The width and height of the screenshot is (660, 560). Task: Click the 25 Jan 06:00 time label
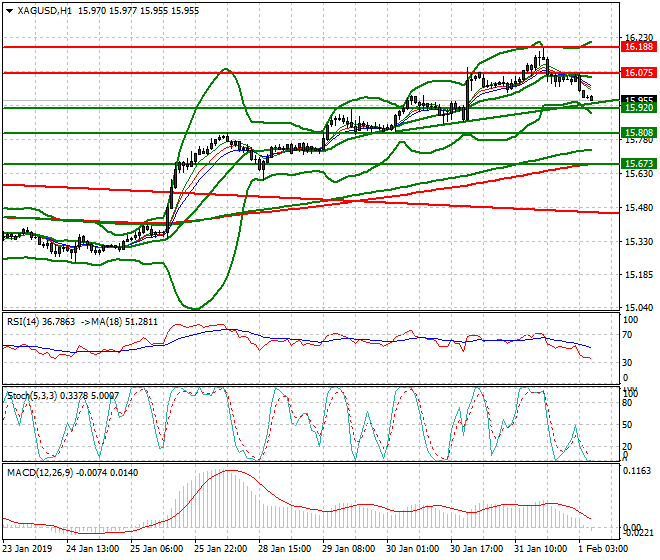(x=156, y=549)
